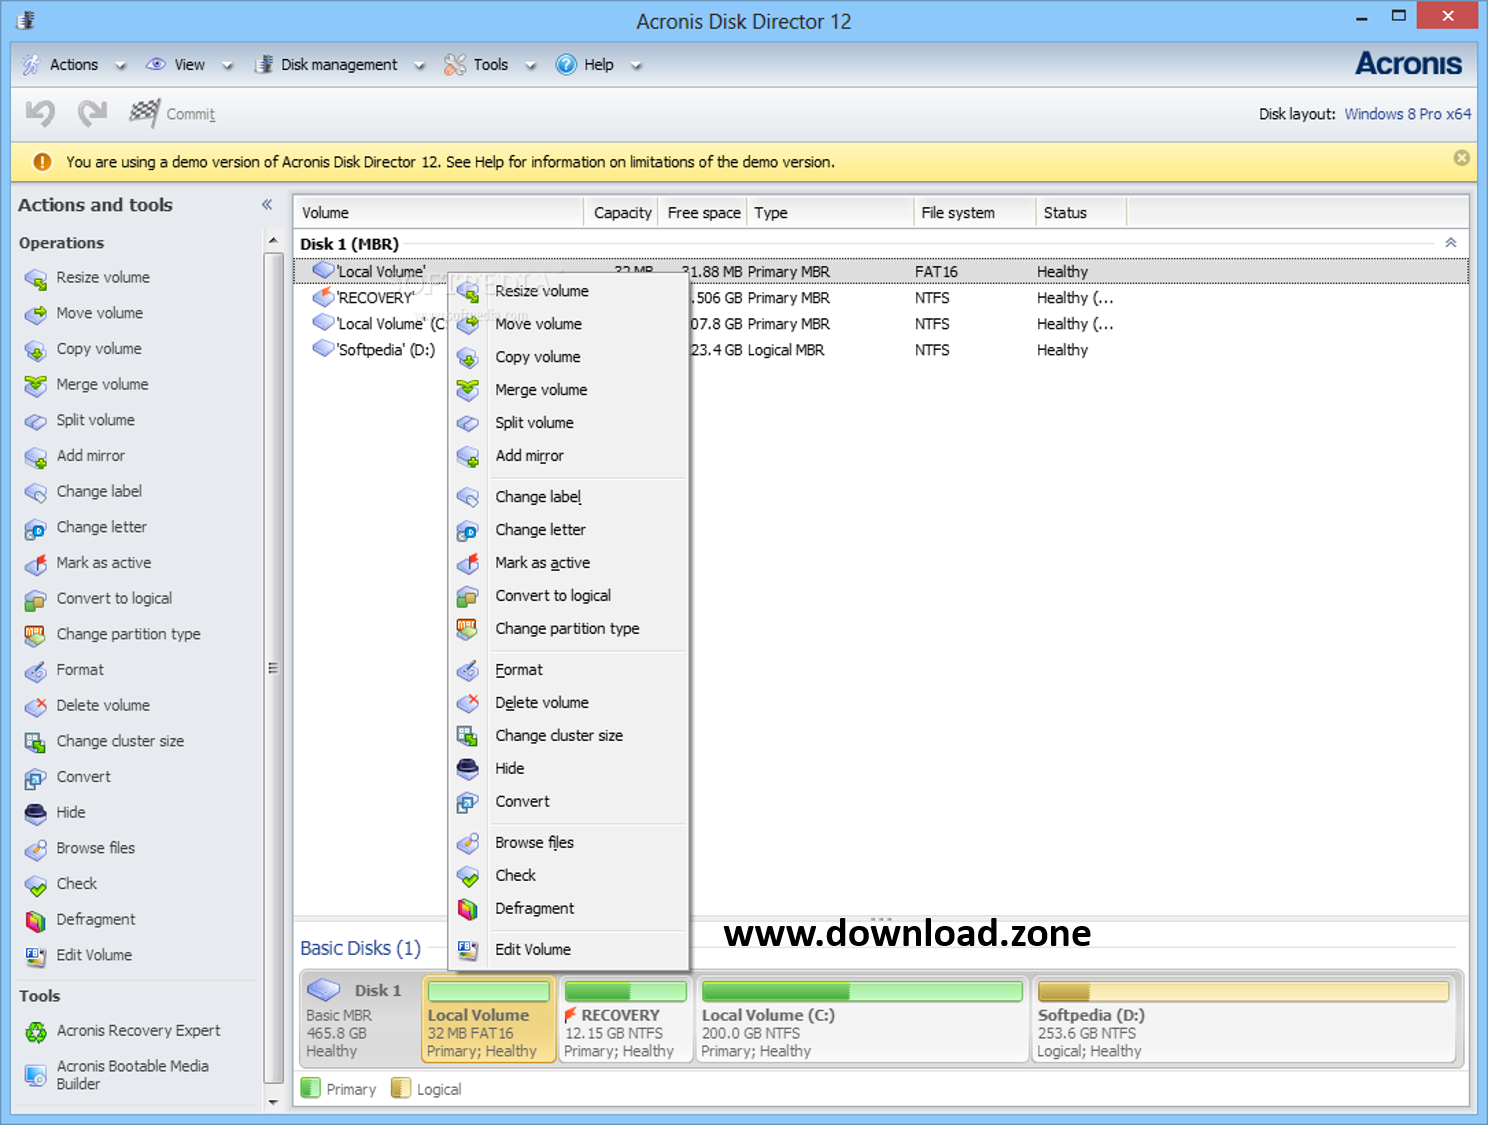Click Resize volume icon in sidebar

tap(36, 279)
